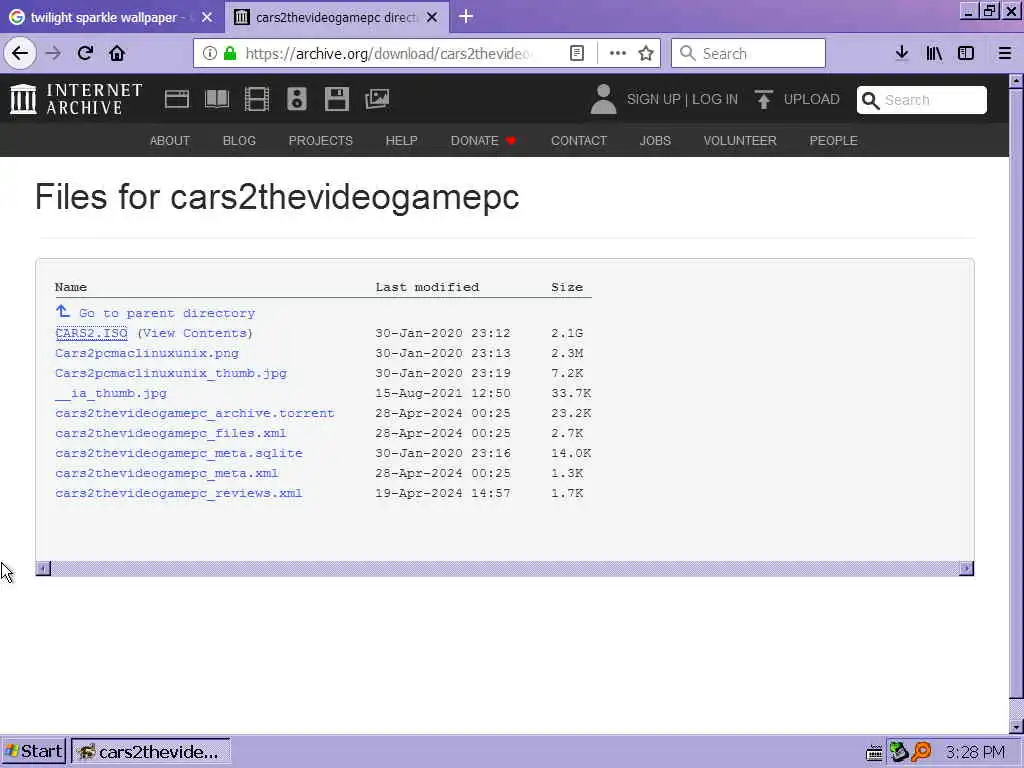1024x768 pixels.
Task: Close the cars2thevideogamepc directory tab
Action: coord(432,17)
